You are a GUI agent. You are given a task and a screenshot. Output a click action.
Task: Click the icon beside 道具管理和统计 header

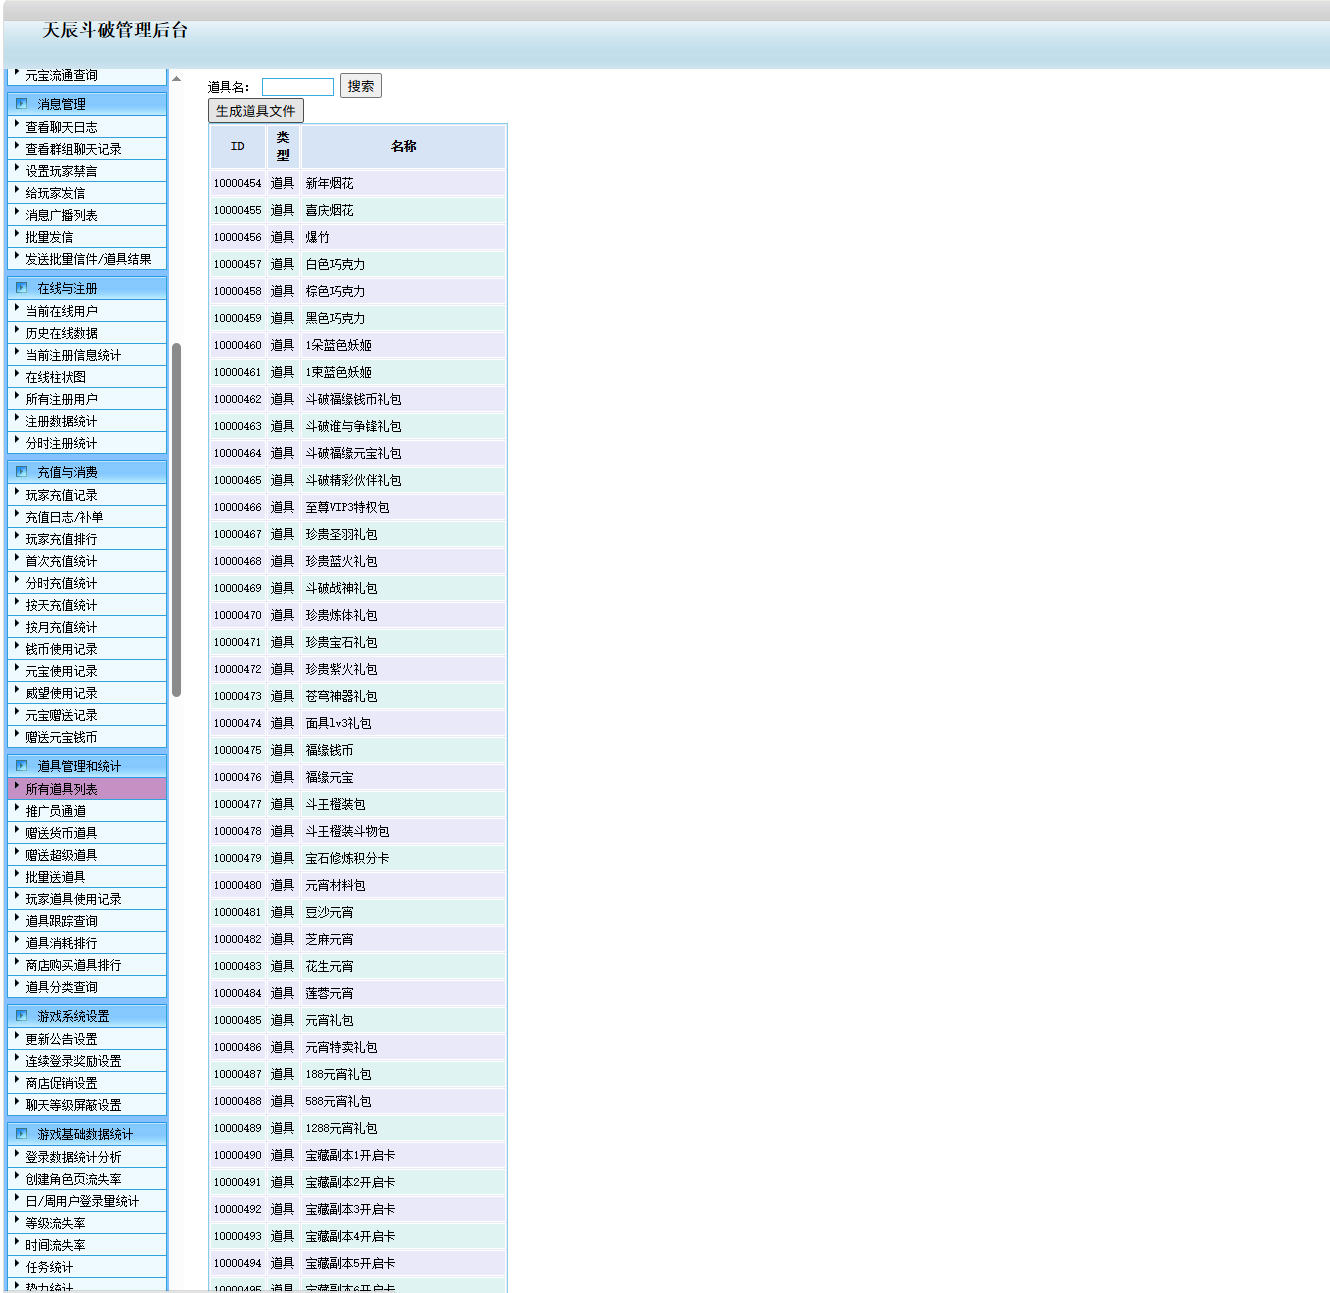21,766
